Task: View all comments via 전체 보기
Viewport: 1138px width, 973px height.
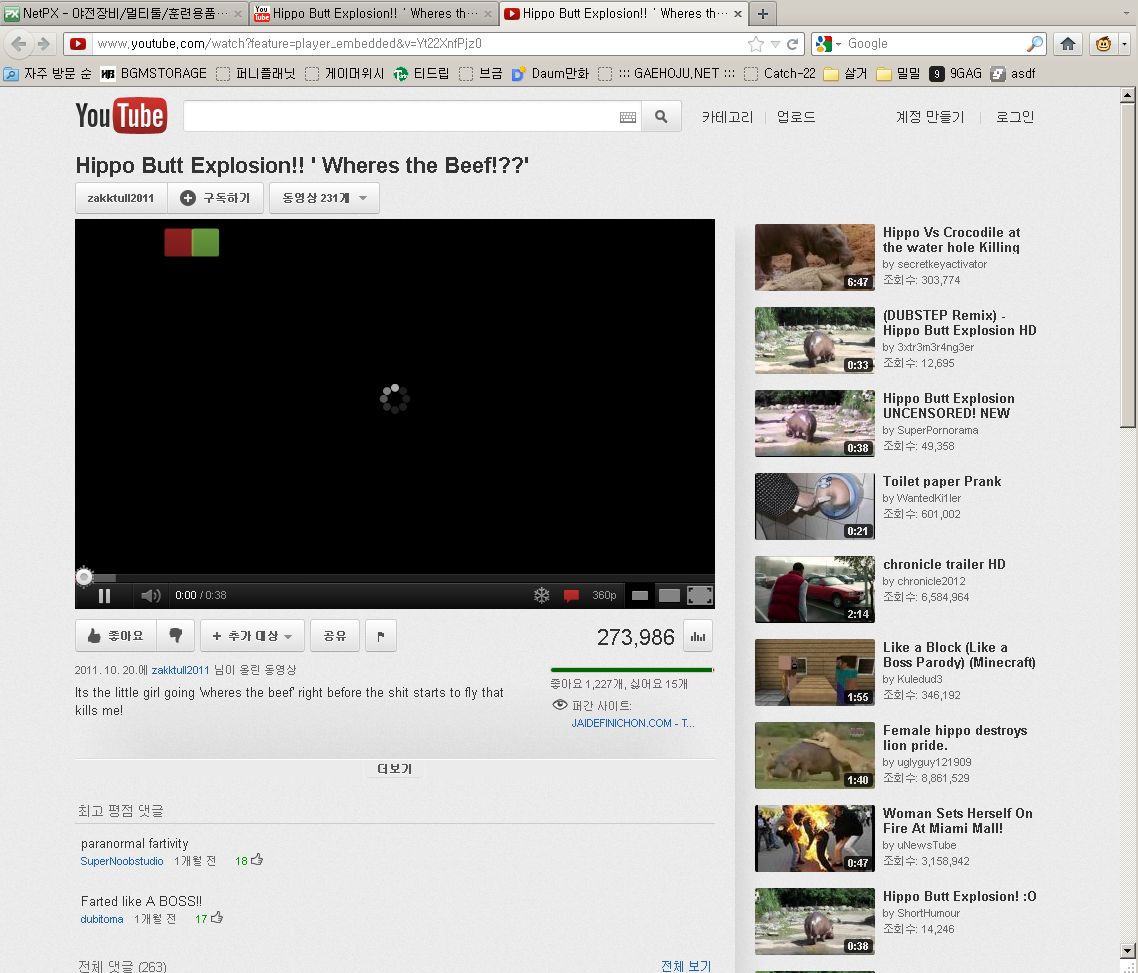Action: tap(687, 966)
